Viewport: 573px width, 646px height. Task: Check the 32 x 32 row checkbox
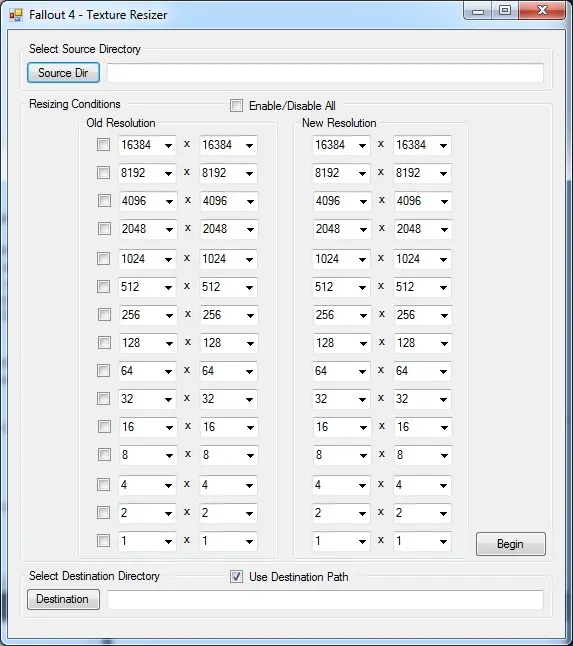[103, 399]
